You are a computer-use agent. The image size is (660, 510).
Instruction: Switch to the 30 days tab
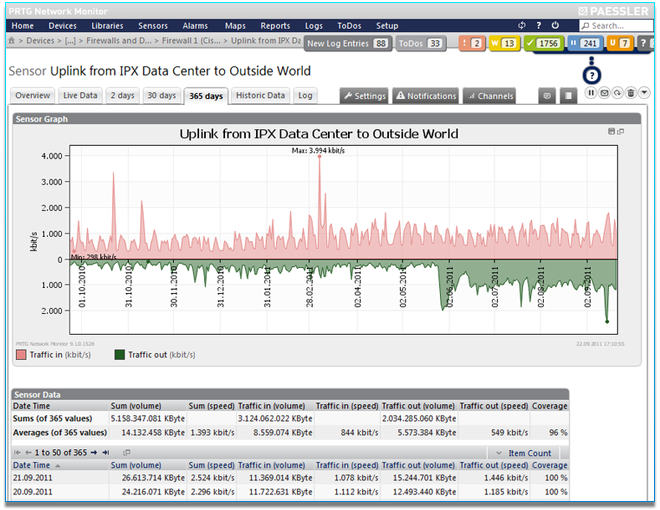[x=160, y=96]
